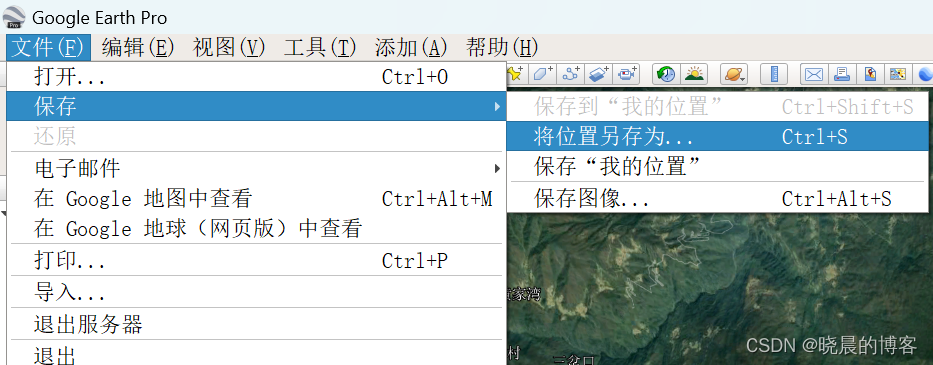
Task: Click the Add Placemark pushpin icon
Action: [x=515, y=74]
